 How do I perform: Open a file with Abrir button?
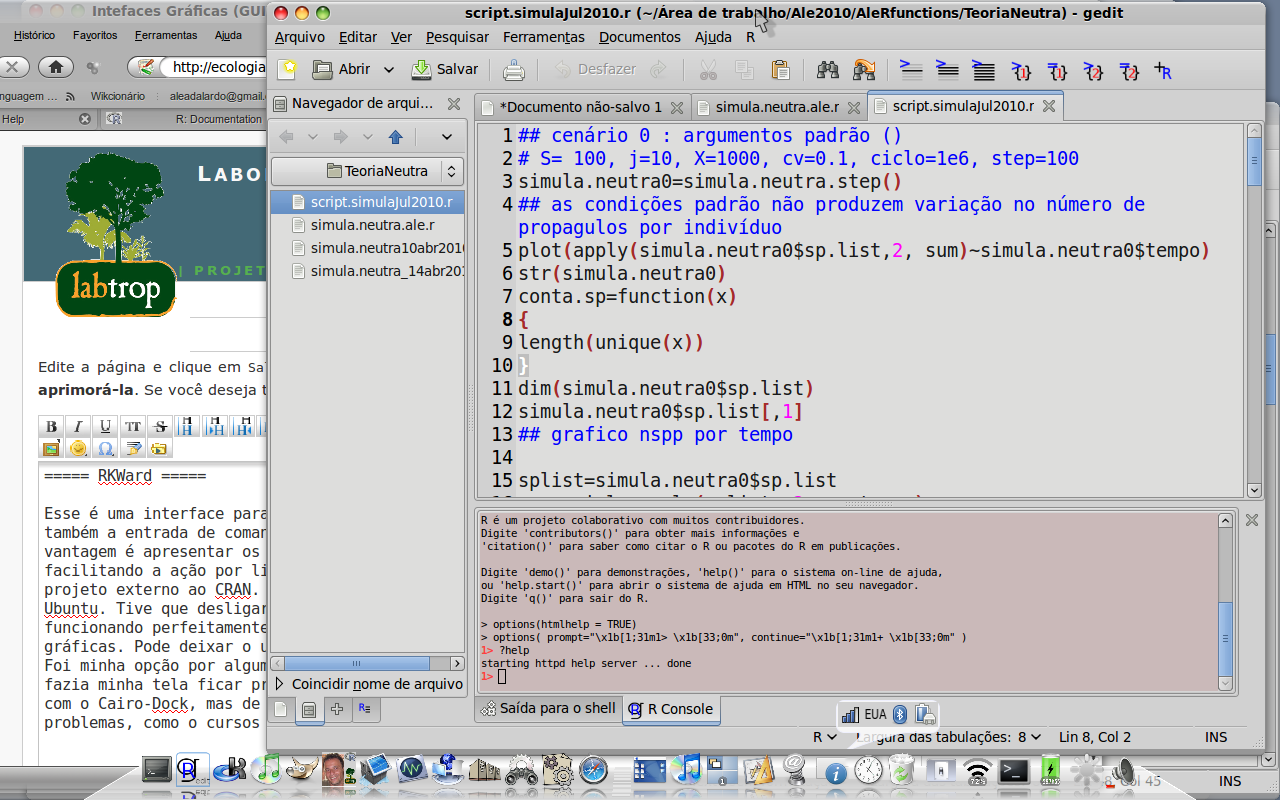[x=342, y=69]
